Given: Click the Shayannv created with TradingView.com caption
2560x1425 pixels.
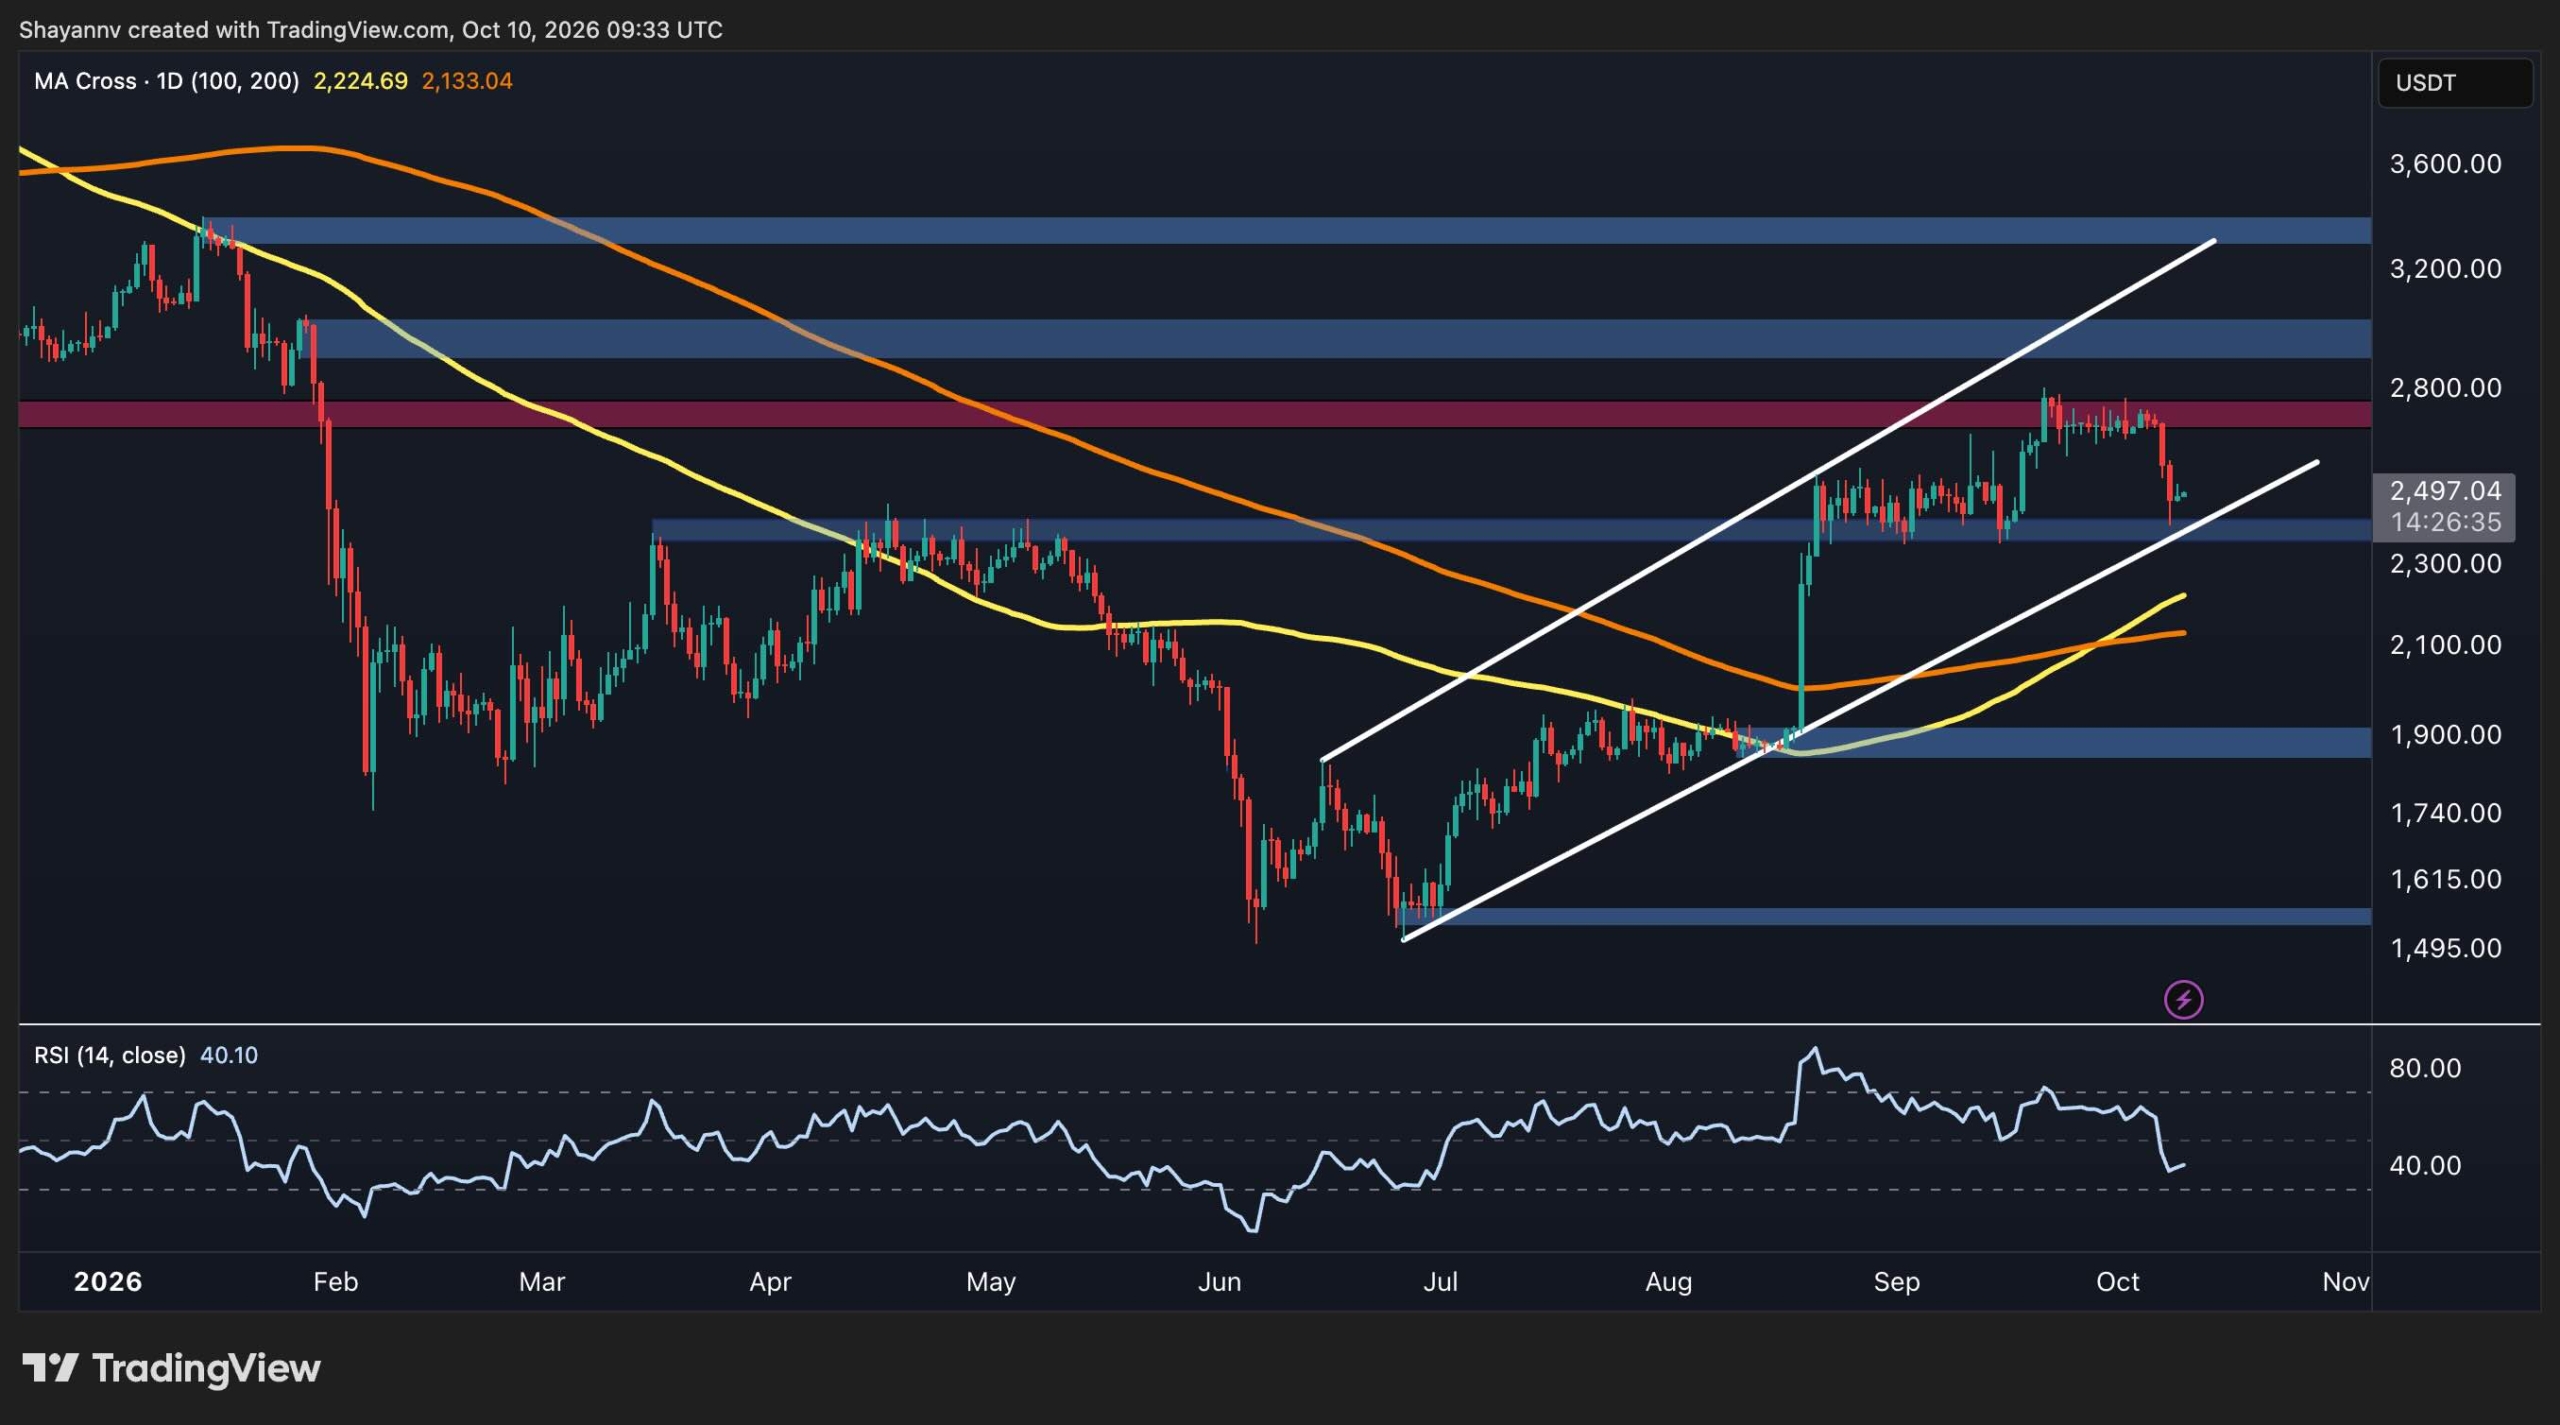Looking at the screenshot, I should (x=370, y=30).
